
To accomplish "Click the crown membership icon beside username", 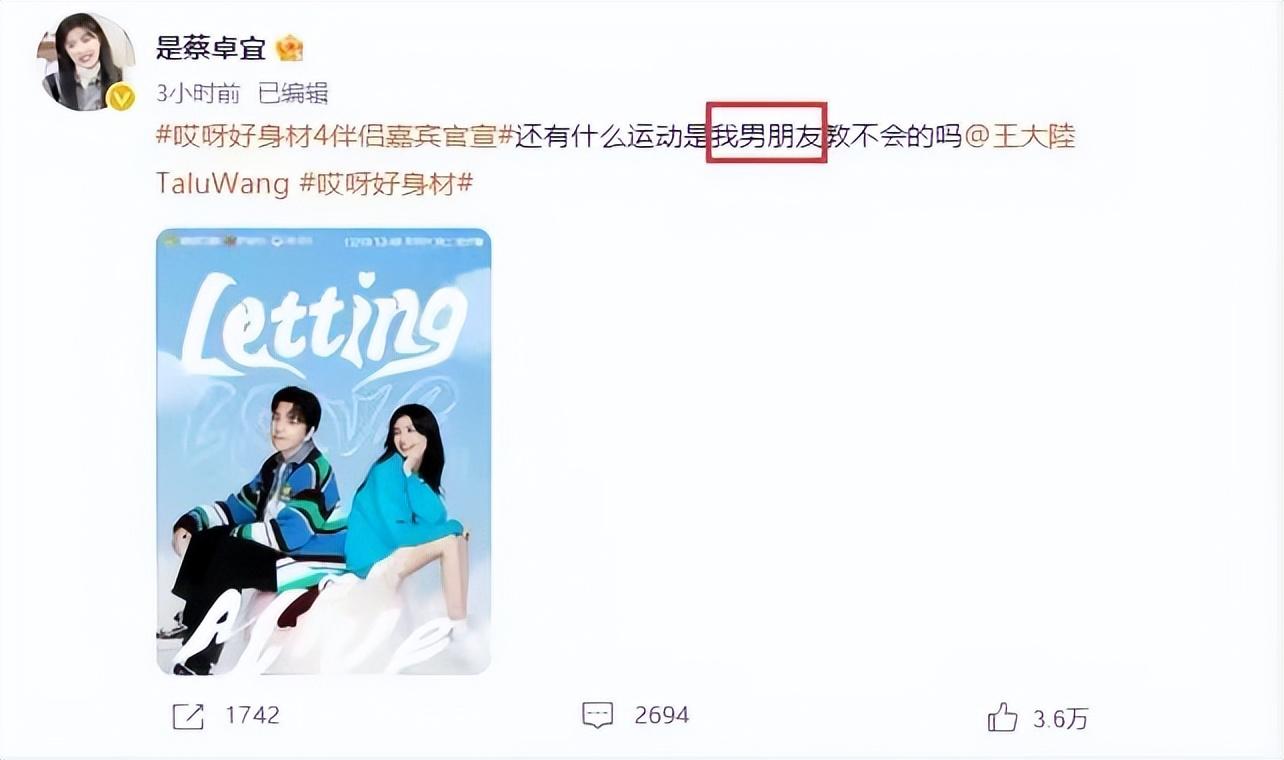I will (x=289, y=48).
